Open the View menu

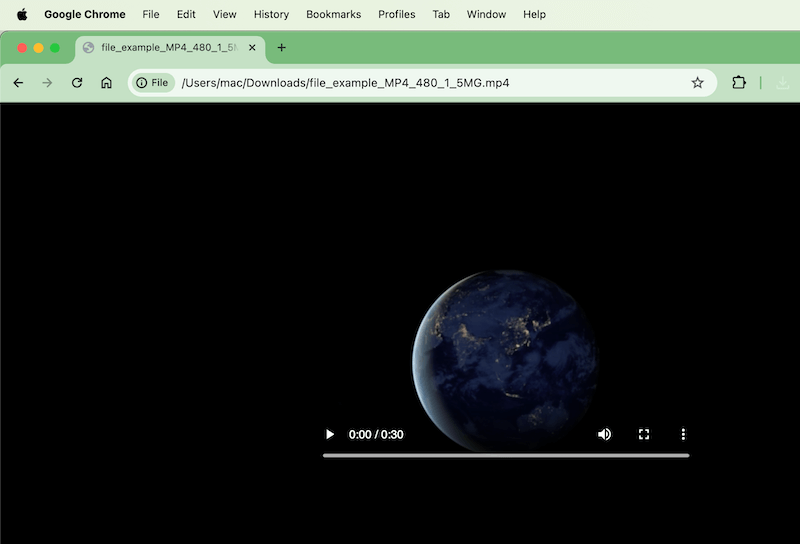(x=224, y=14)
